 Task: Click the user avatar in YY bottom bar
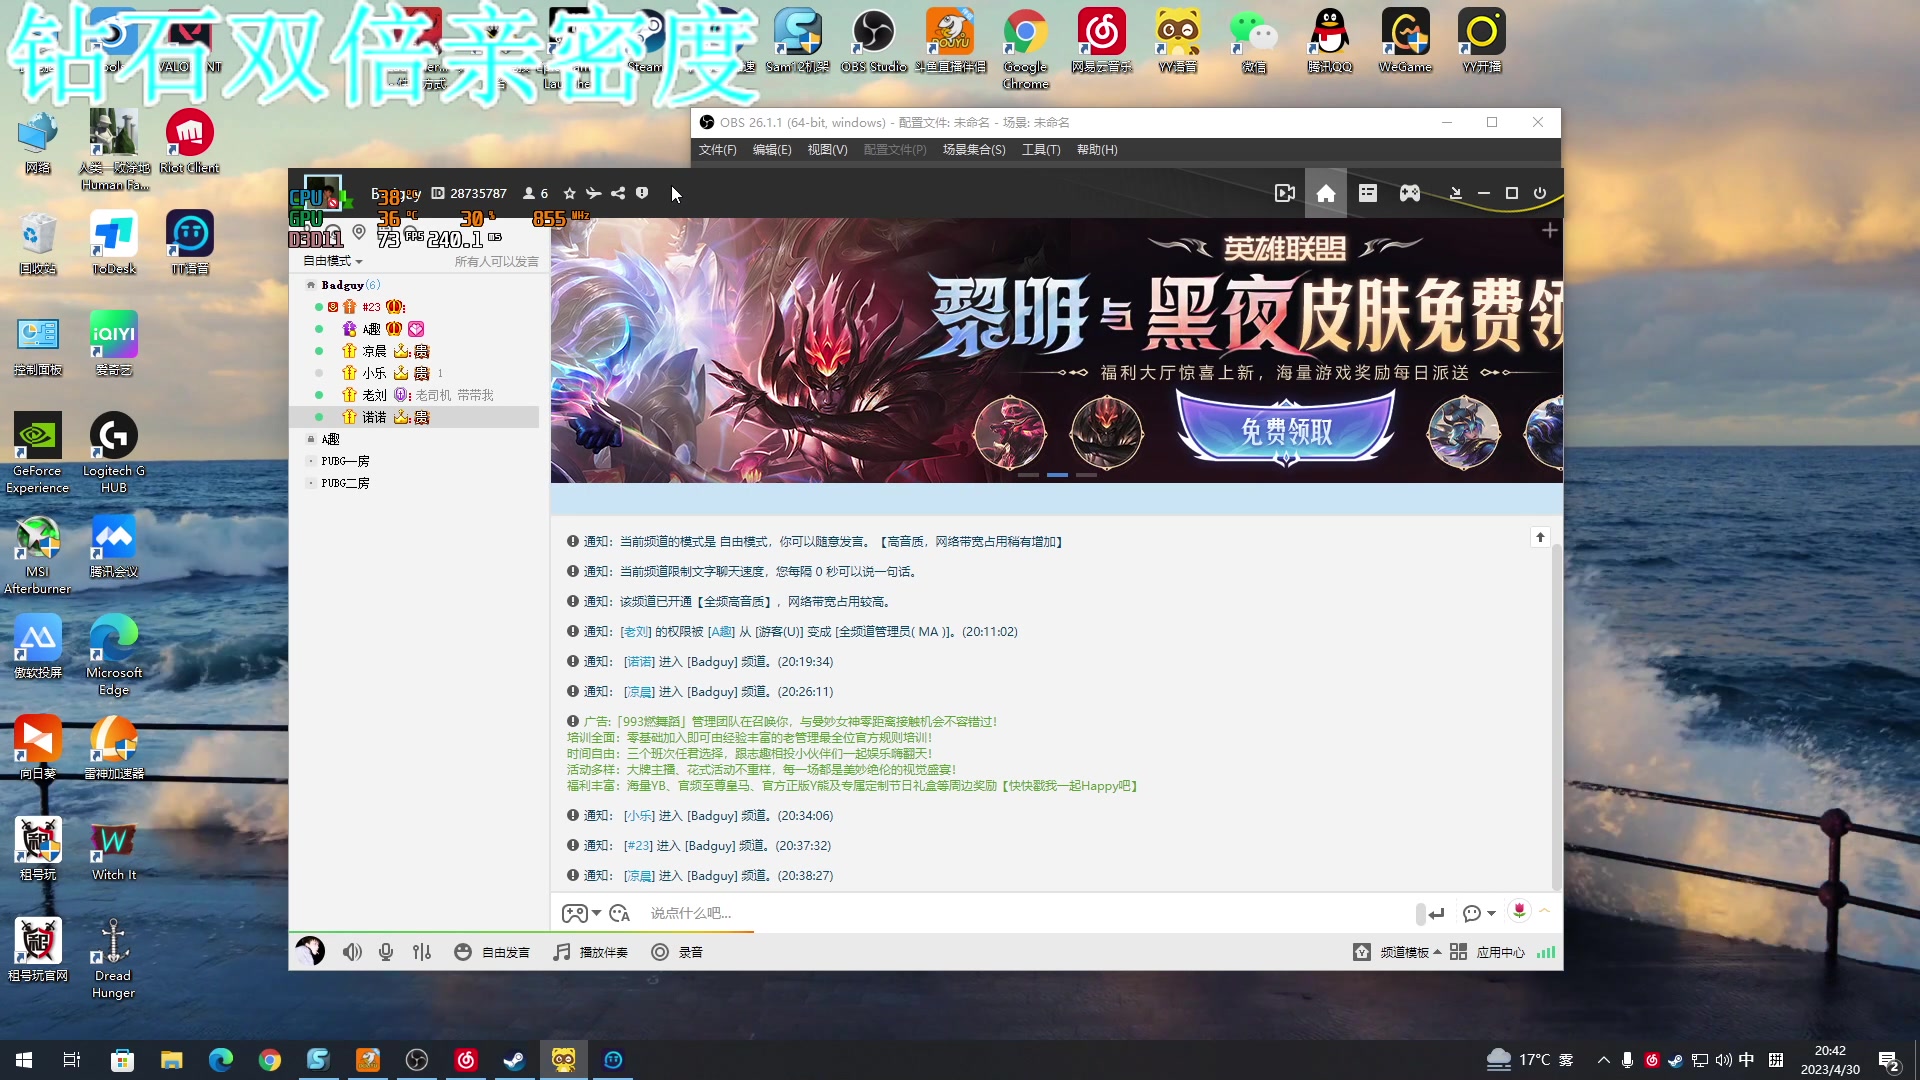310,950
